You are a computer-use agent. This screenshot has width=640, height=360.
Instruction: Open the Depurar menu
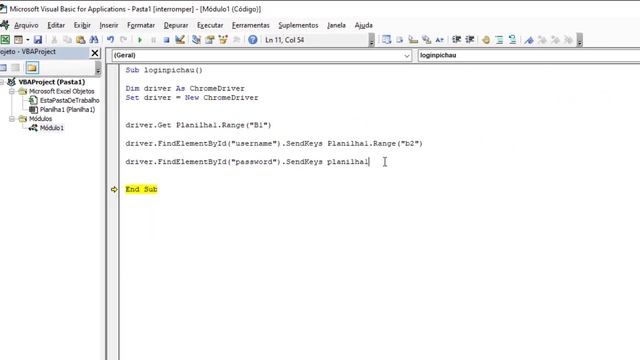point(176,25)
